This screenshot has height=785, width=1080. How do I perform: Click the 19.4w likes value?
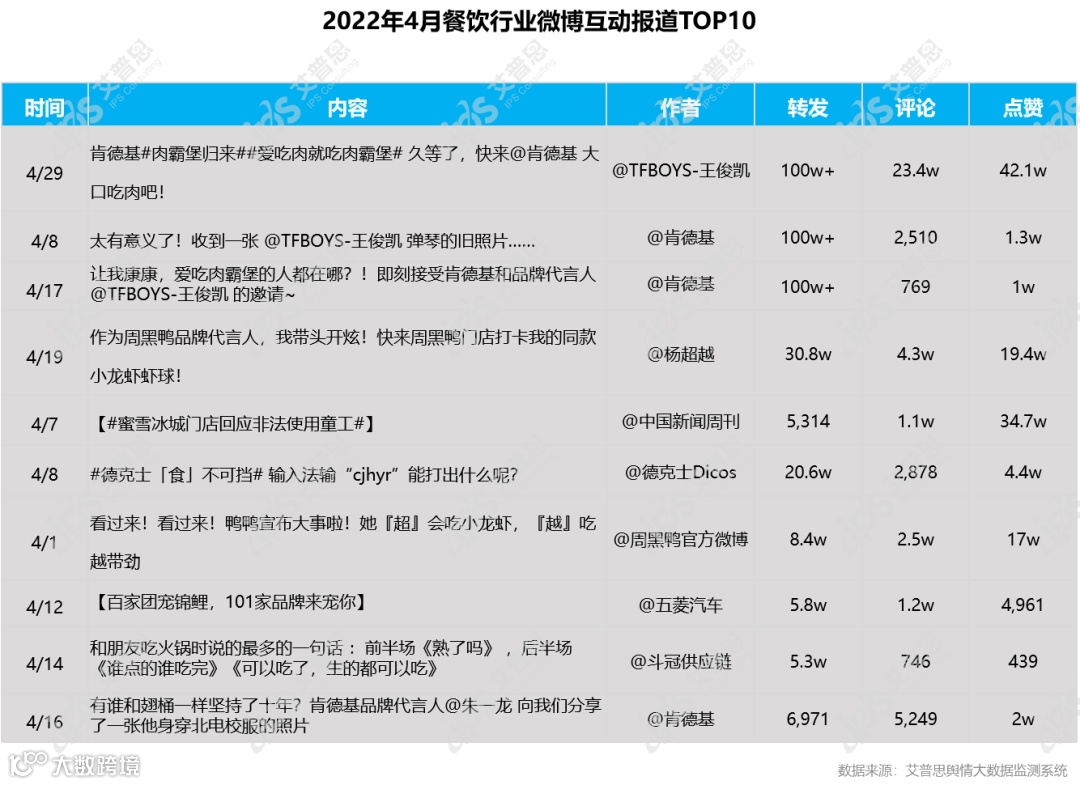tap(1023, 354)
